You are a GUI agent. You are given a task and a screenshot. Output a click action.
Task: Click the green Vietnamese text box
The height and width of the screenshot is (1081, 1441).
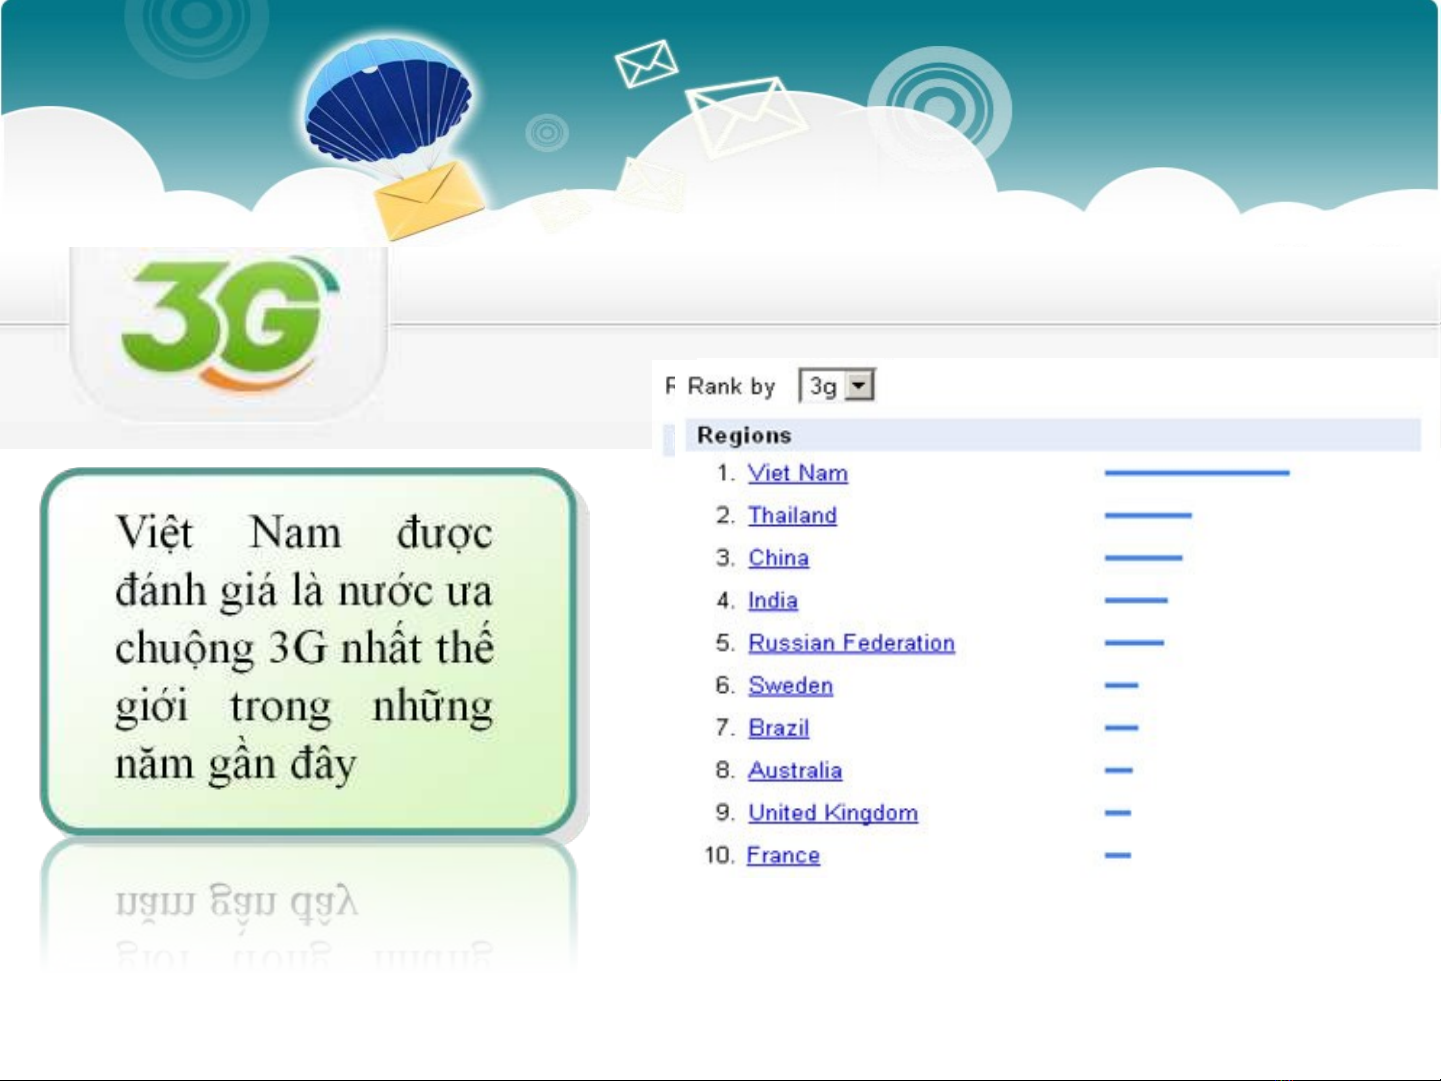tap(307, 650)
